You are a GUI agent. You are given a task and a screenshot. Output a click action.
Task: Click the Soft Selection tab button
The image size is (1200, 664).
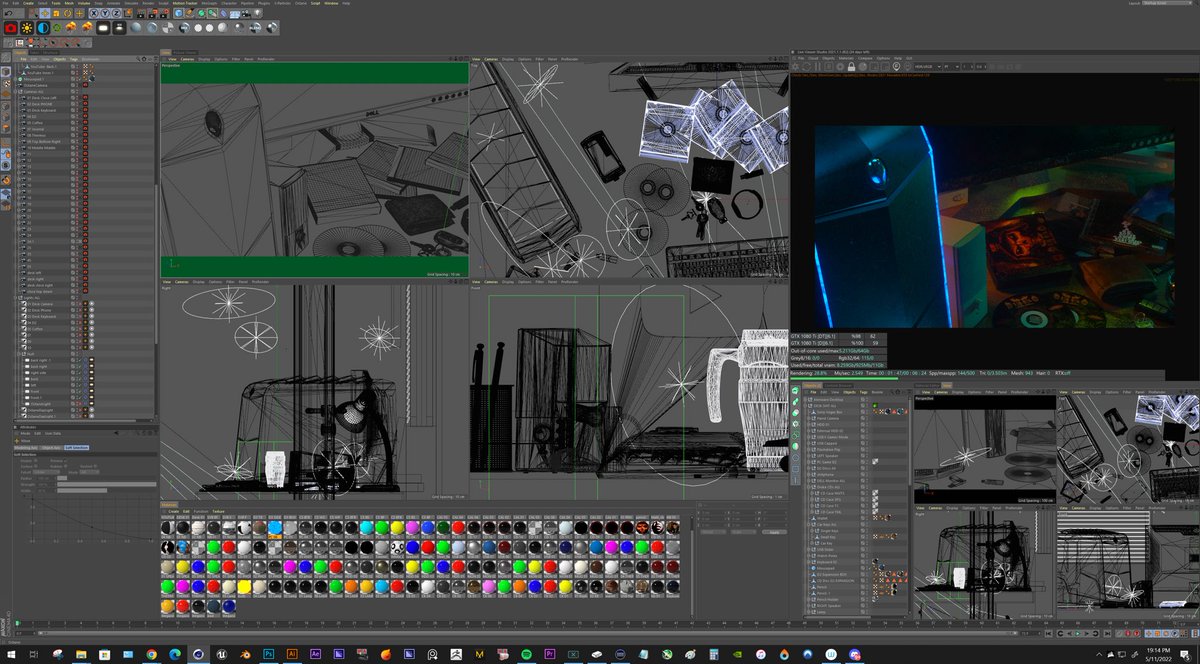[x=76, y=447]
